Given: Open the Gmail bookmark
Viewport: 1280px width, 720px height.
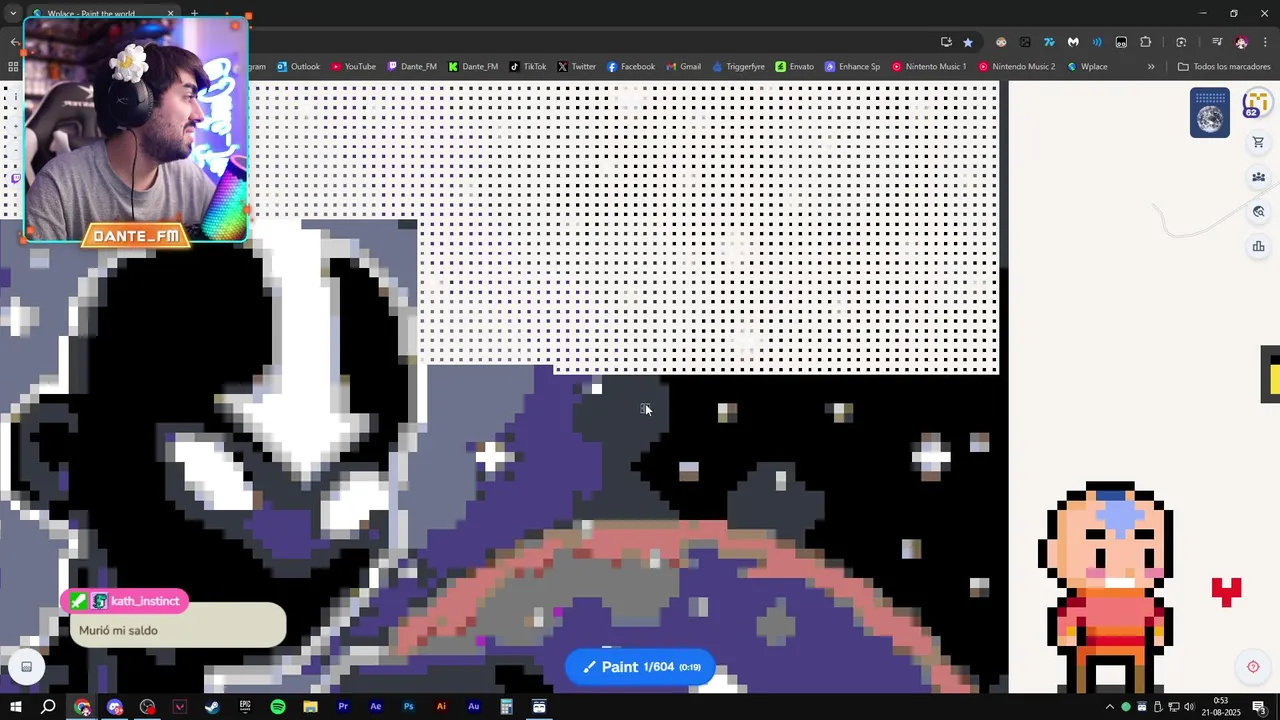Looking at the screenshot, I should (x=683, y=67).
